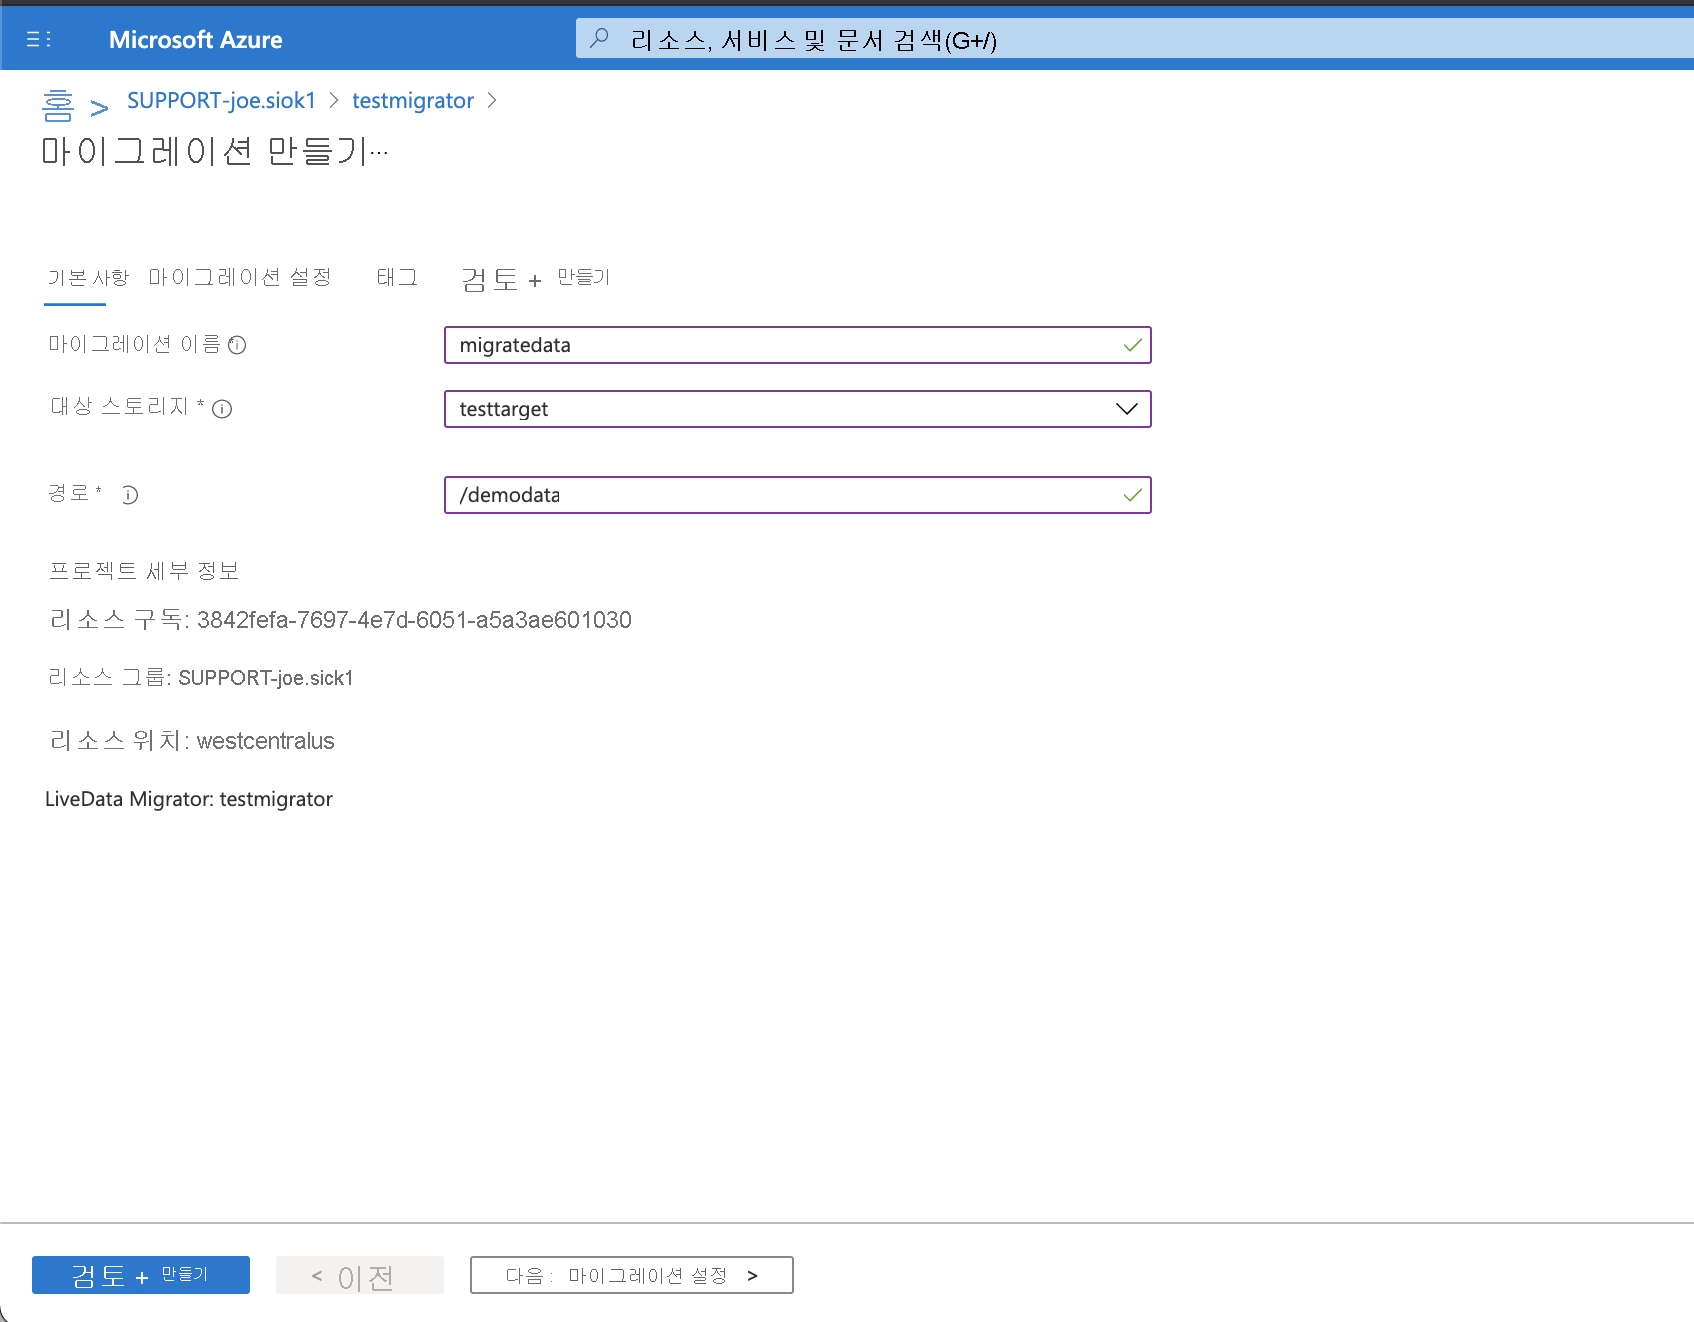Click the Microsoft Azure logo
Image resolution: width=1694 pixels, height=1322 pixels.
[x=196, y=39]
